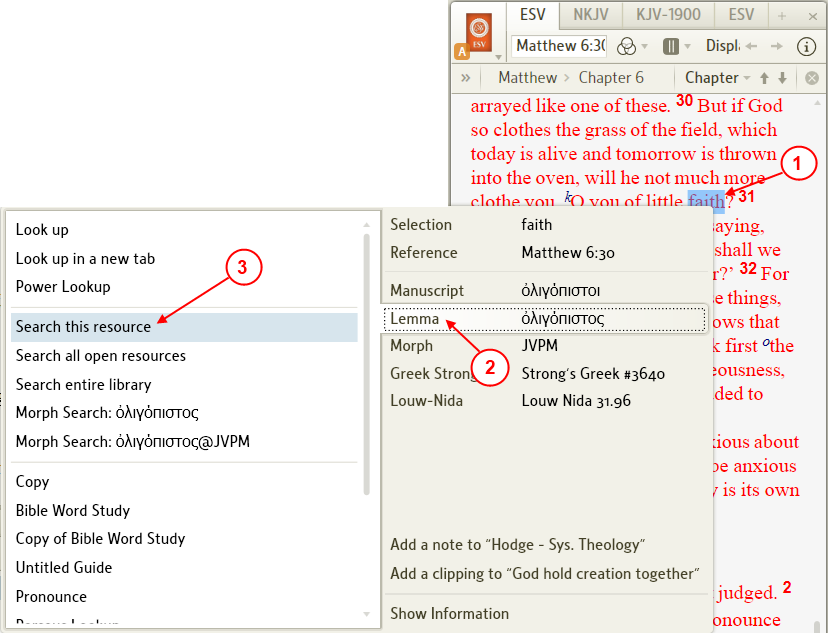This screenshot has width=828, height=633.
Task: Open the ESV resource cover dropdown arrow
Action: (x=498, y=56)
